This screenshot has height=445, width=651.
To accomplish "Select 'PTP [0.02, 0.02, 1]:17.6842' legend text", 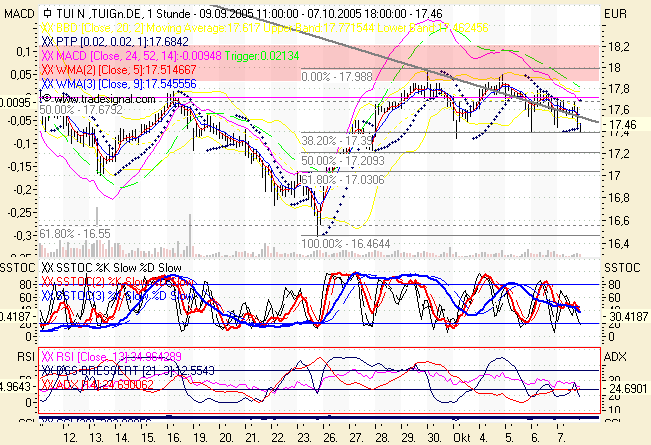I will click(122, 42).
